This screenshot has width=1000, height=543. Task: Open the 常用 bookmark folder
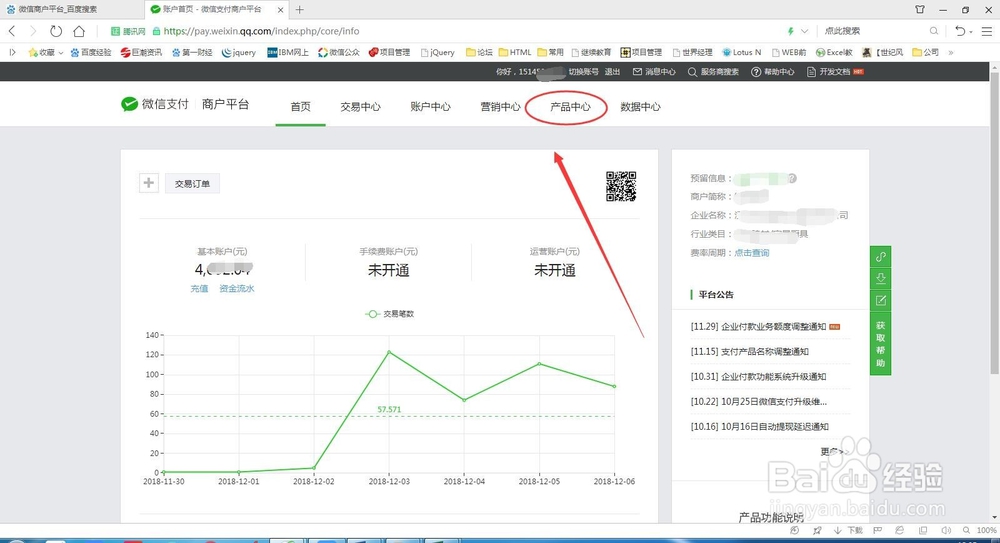pos(550,52)
